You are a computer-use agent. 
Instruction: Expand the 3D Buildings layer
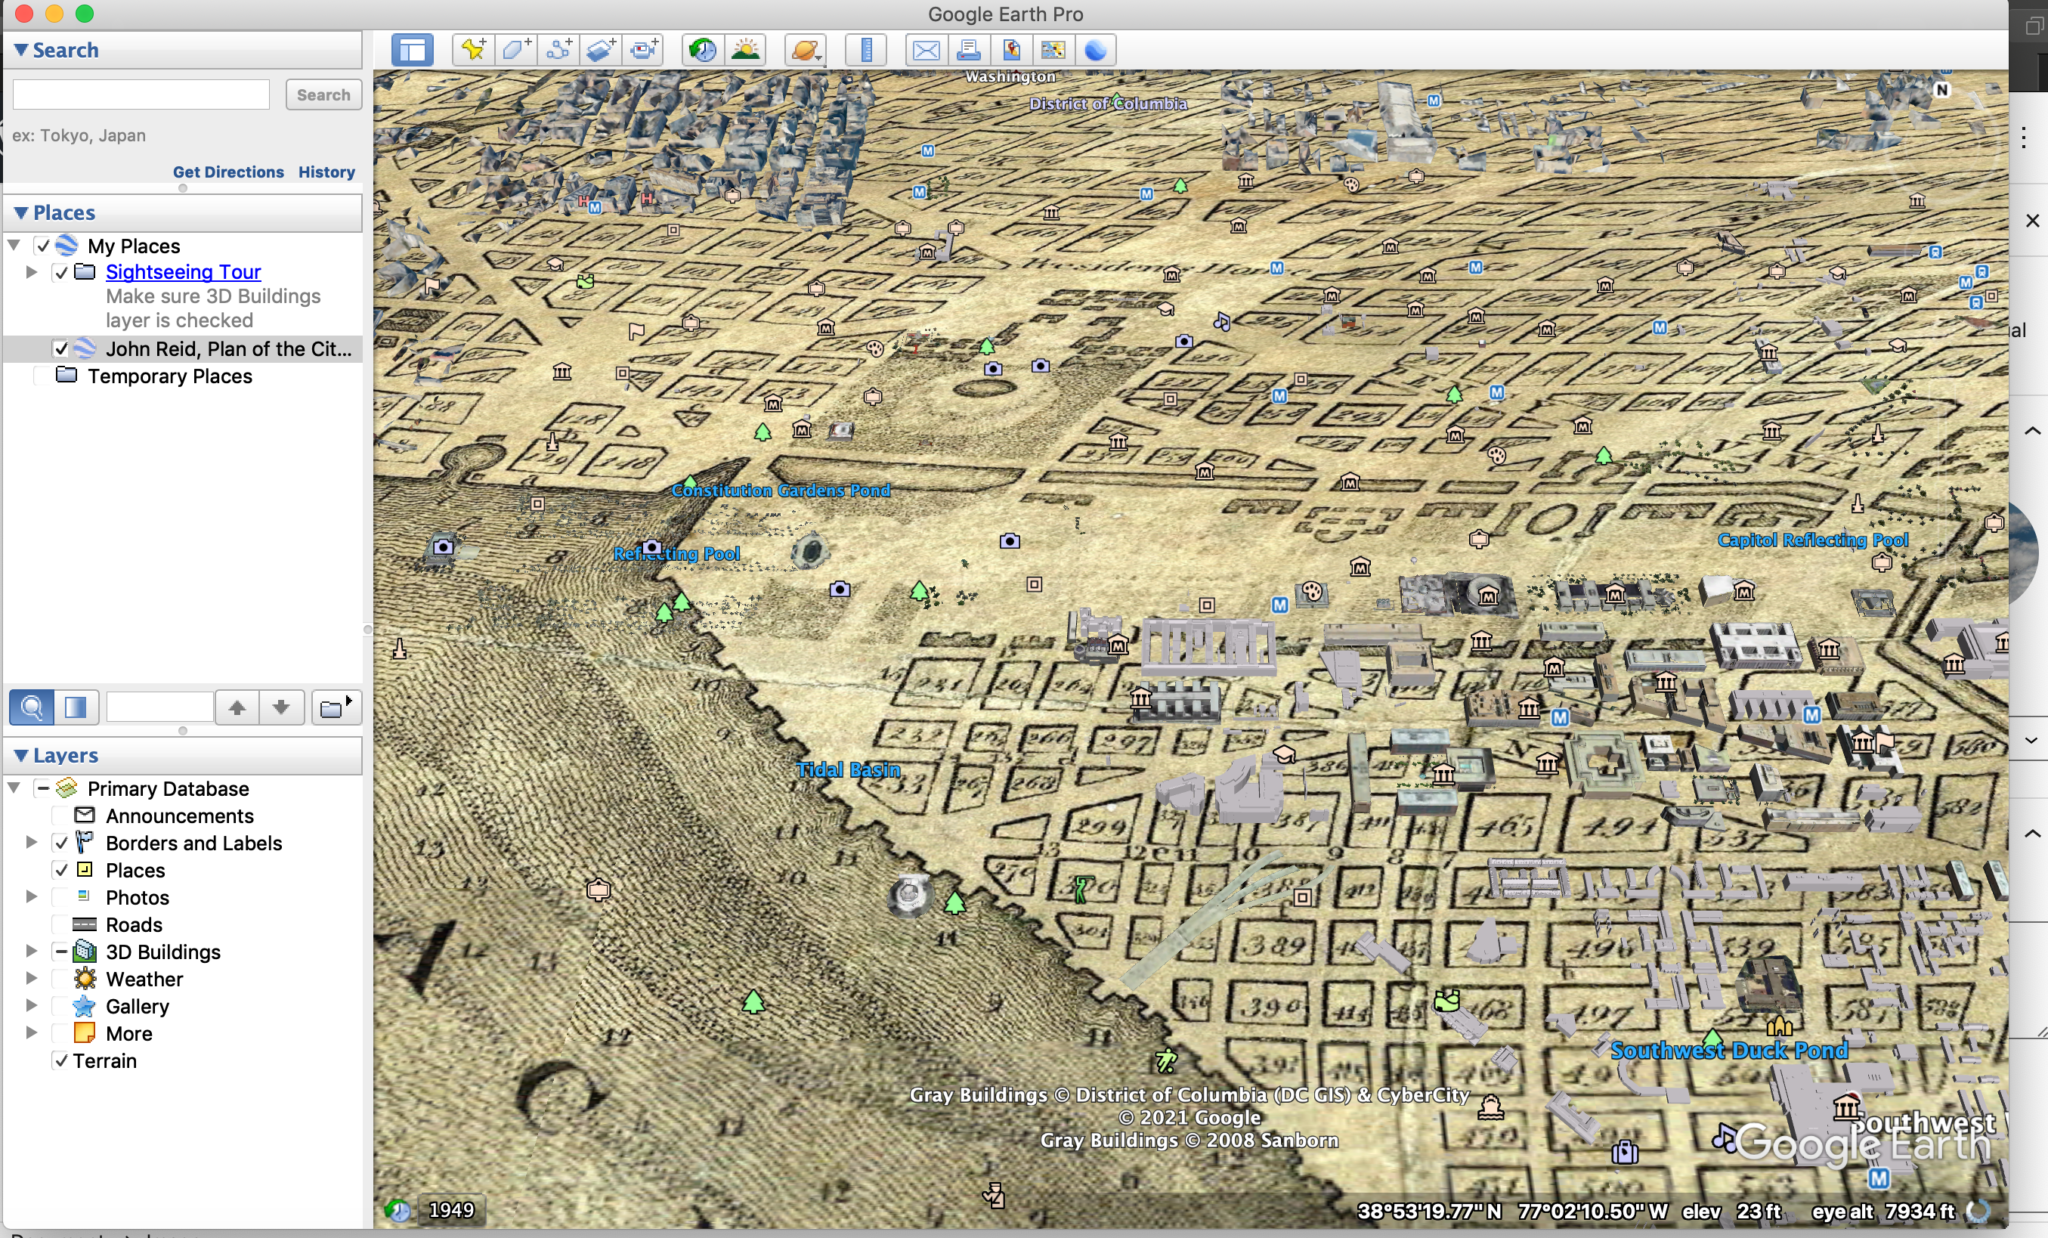(32, 951)
